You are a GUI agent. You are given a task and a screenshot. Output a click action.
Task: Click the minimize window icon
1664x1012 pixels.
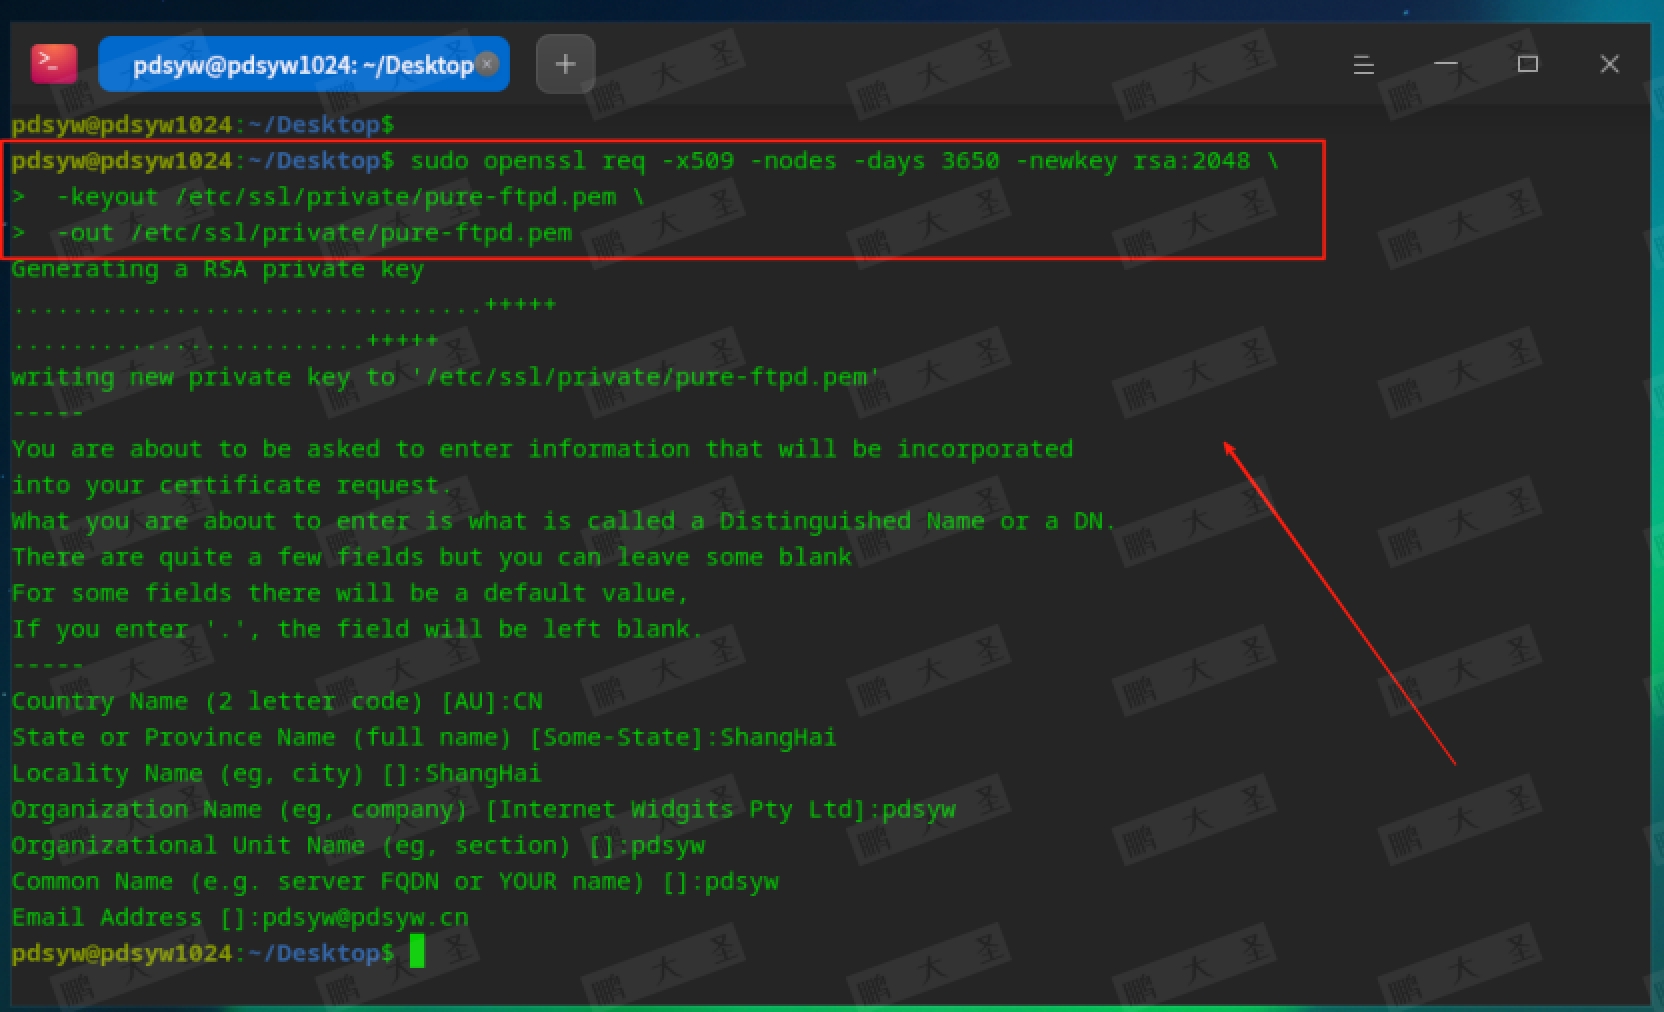pos(1445,64)
